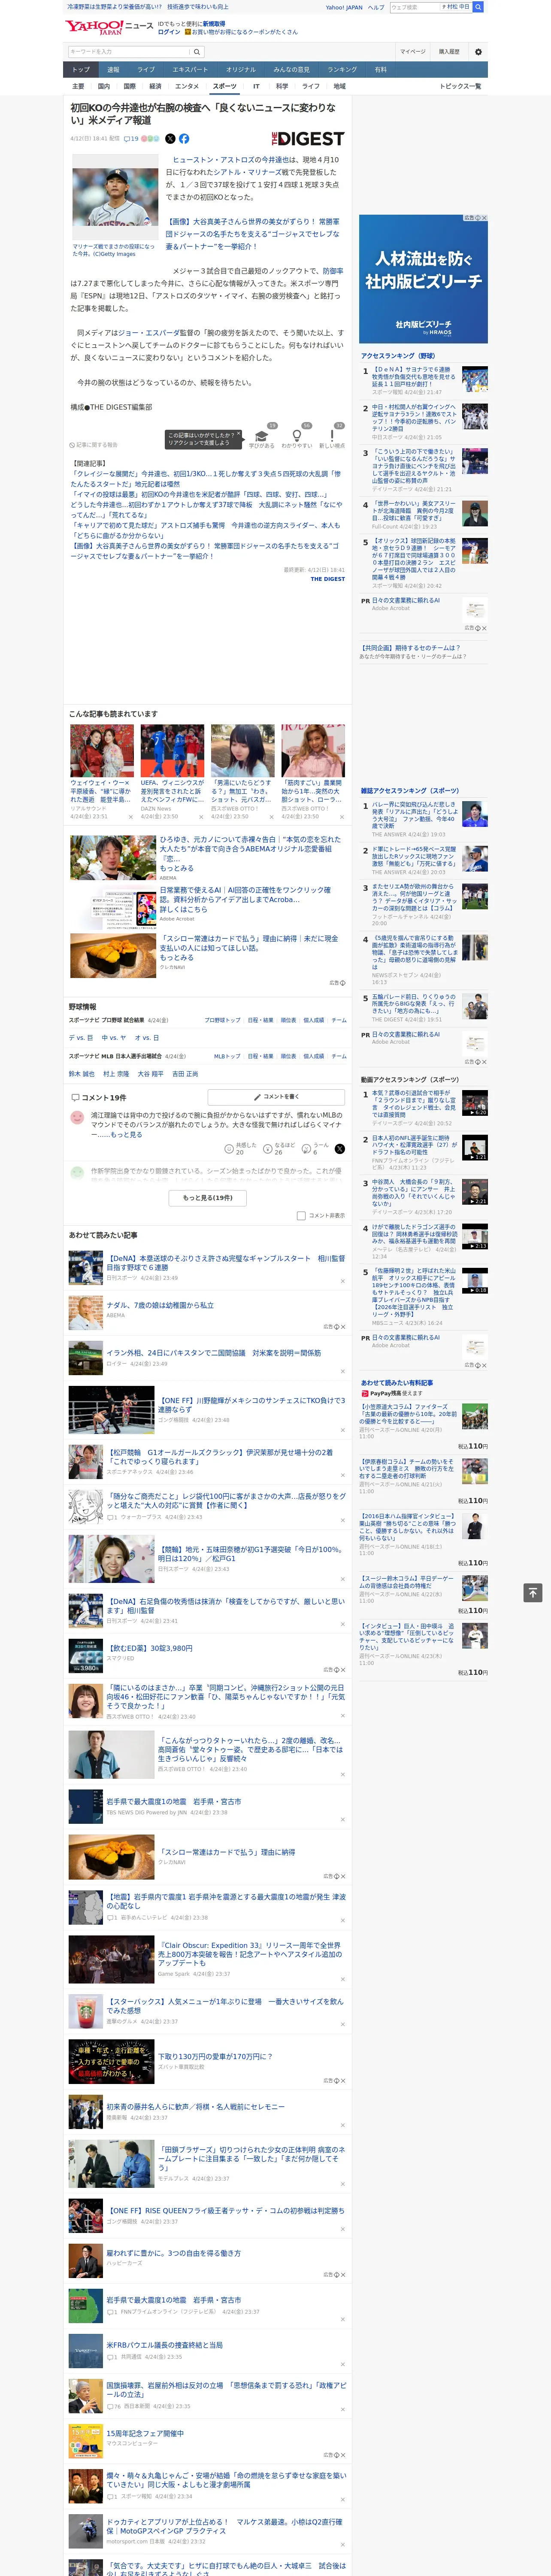551x2576 pixels.
Task: Click the ログイン link
Action: [169, 32]
